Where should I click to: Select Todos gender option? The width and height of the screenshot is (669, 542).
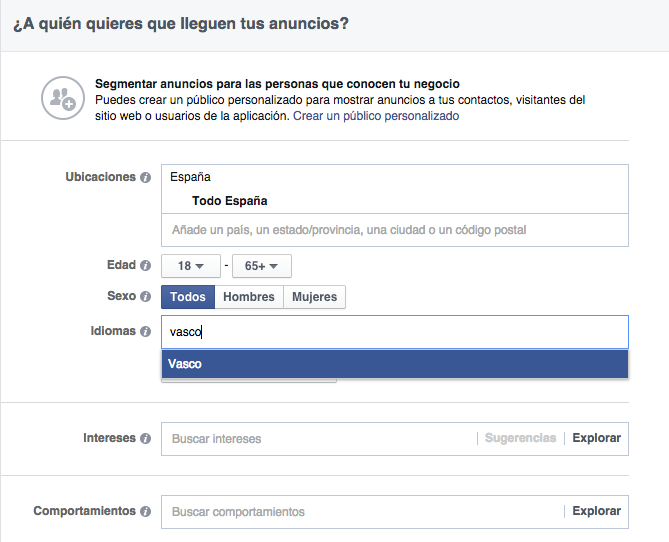188,297
